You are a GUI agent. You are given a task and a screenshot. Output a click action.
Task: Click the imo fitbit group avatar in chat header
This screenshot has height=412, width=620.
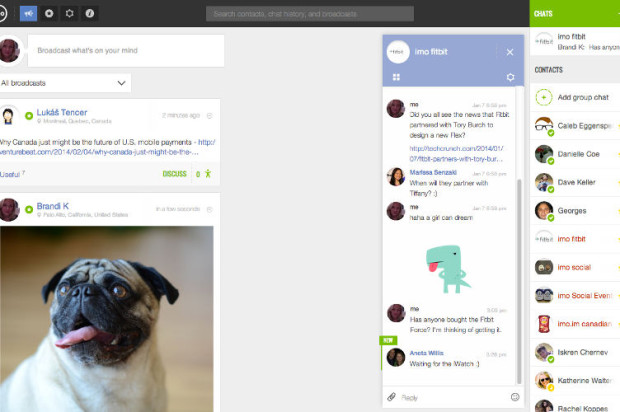[398, 52]
